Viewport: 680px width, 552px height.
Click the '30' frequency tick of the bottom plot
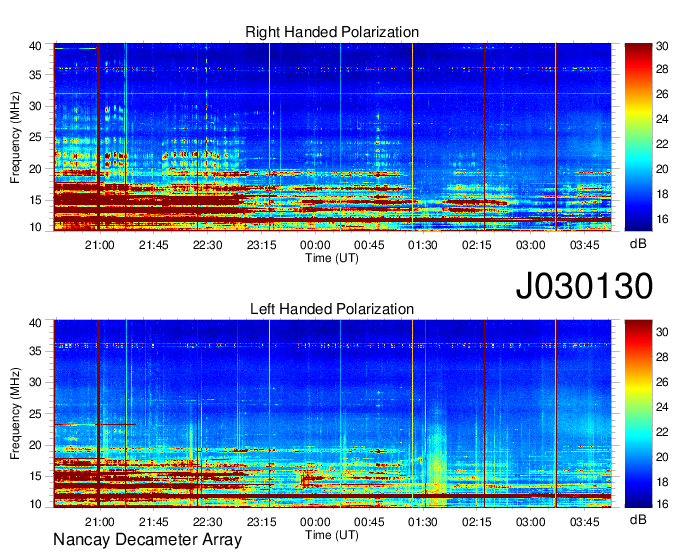36,382
